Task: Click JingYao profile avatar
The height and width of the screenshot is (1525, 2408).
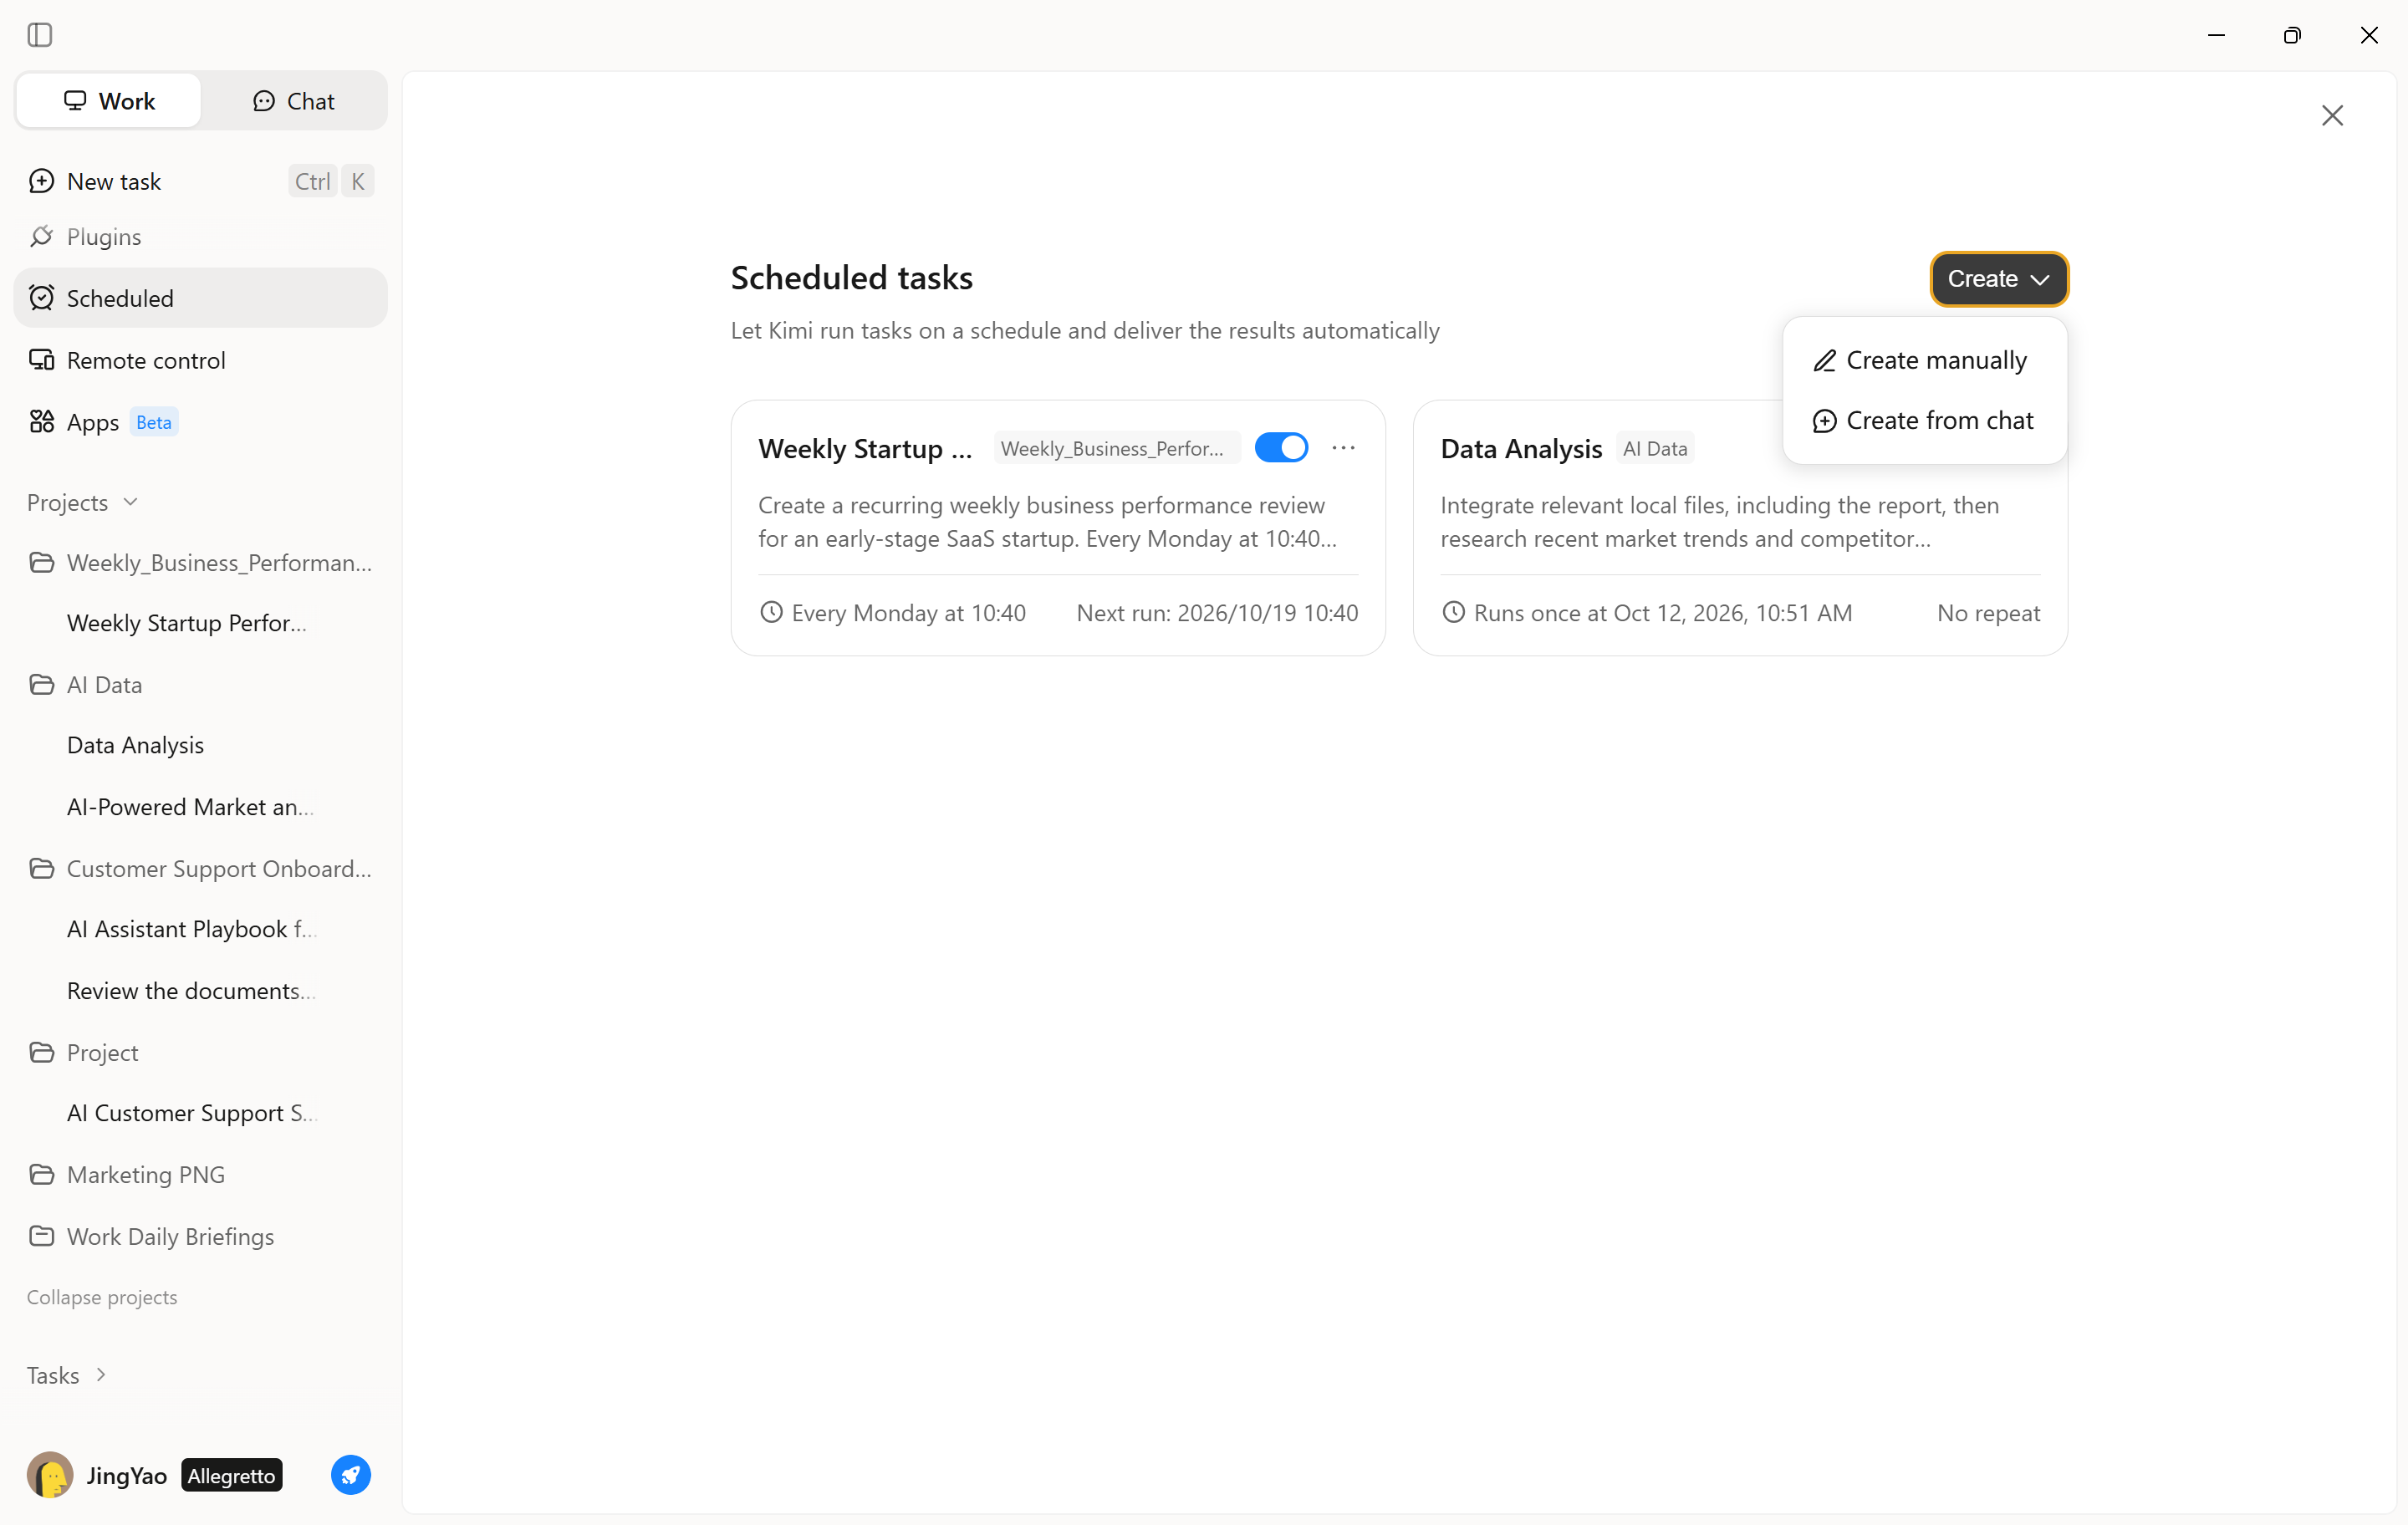Action: [50, 1475]
